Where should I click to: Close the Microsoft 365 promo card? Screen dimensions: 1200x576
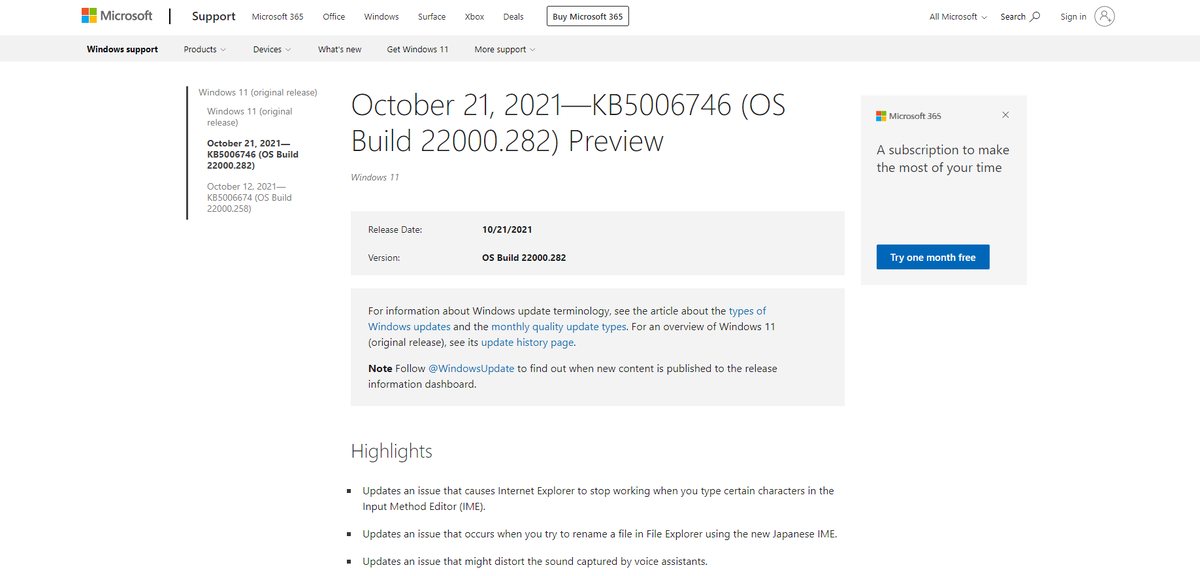1005,115
